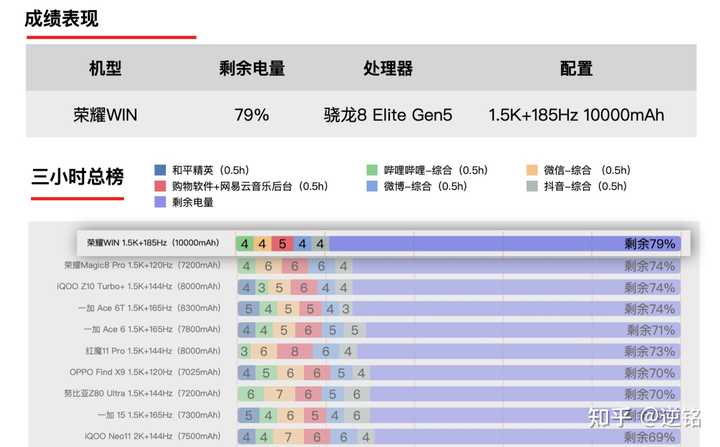Click the 三小时总榜 heading

(77, 176)
